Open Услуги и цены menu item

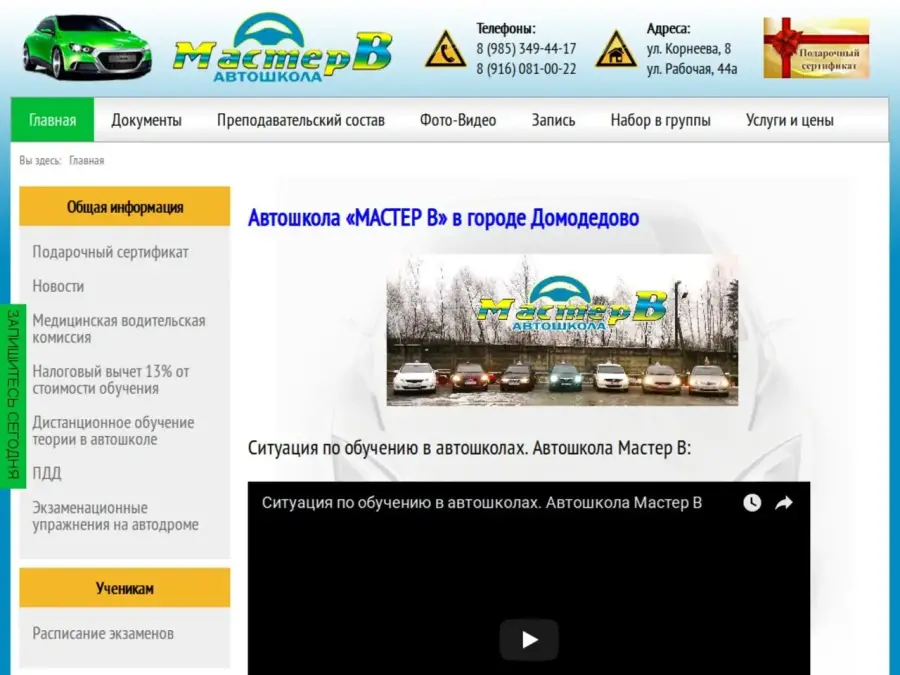click(x=789, y=120)
